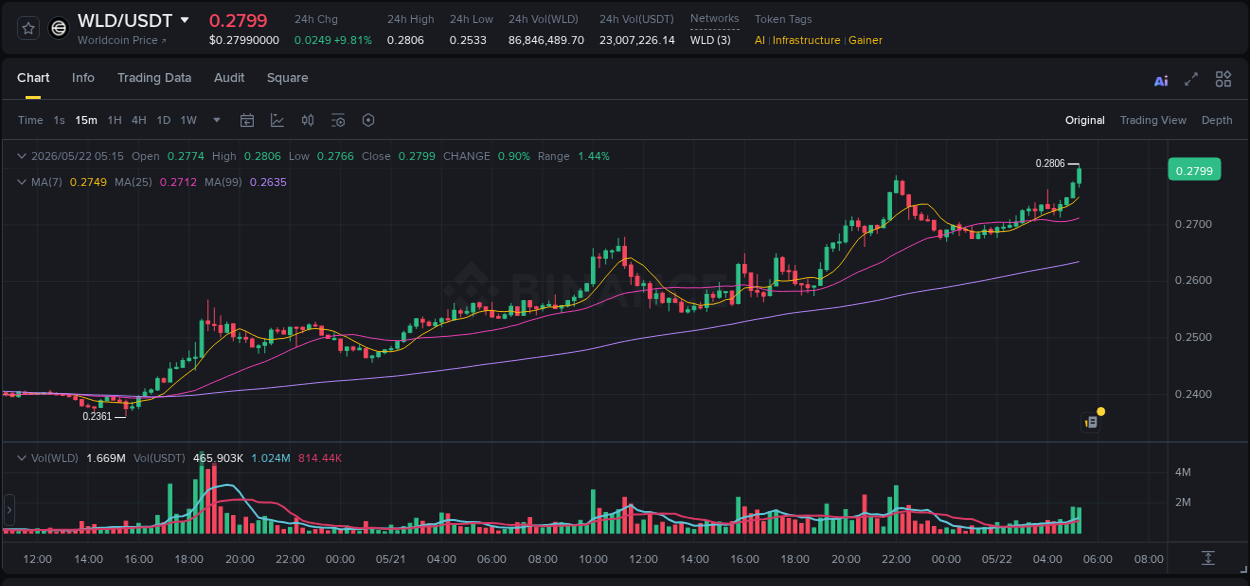The image size is (1250, 586).
Task: Select the Time line-chart interval
Action: point(30,120)
